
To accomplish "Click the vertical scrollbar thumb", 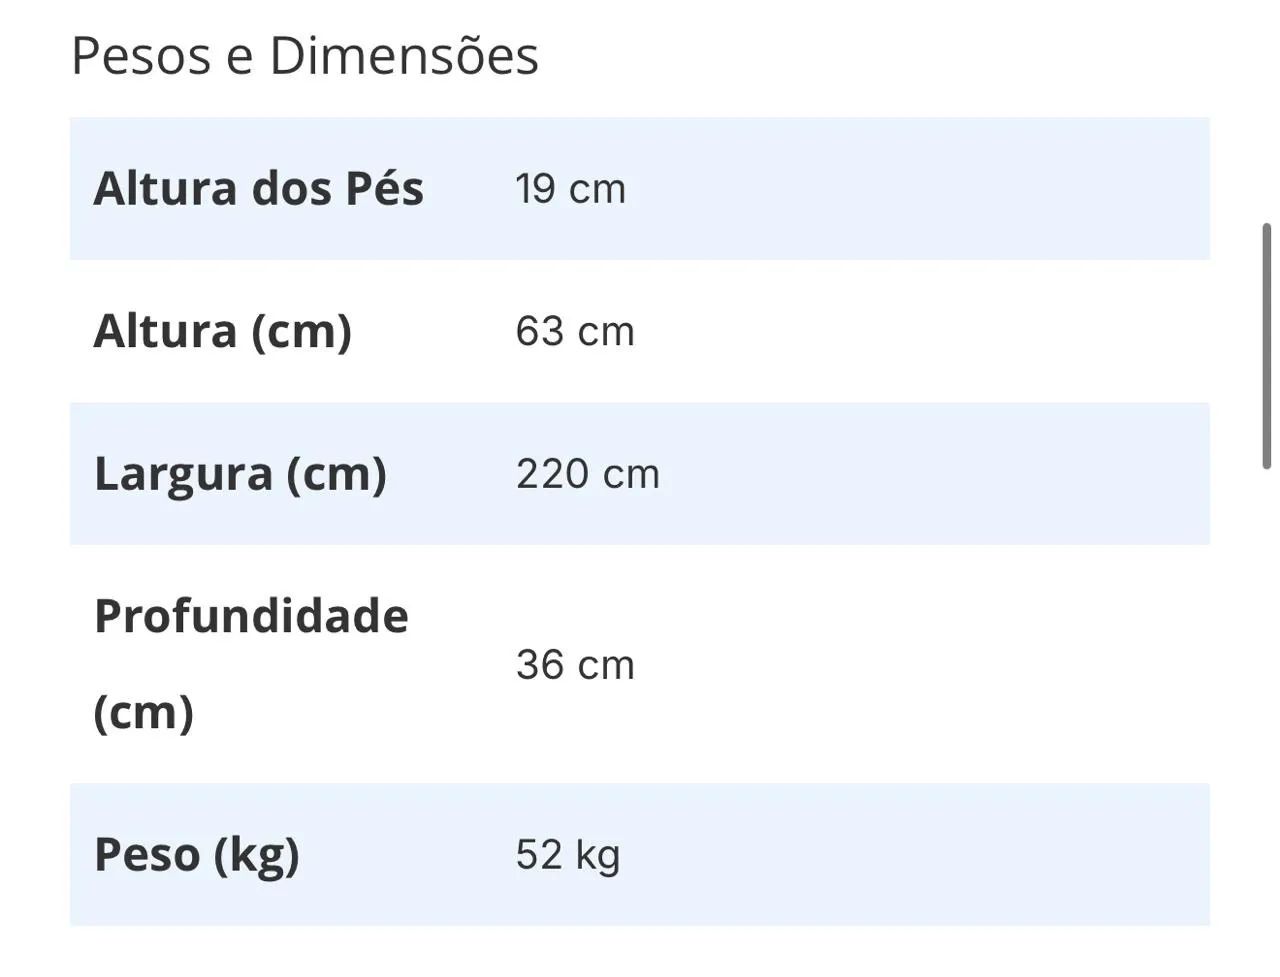I will click(x=1266, y=345).
